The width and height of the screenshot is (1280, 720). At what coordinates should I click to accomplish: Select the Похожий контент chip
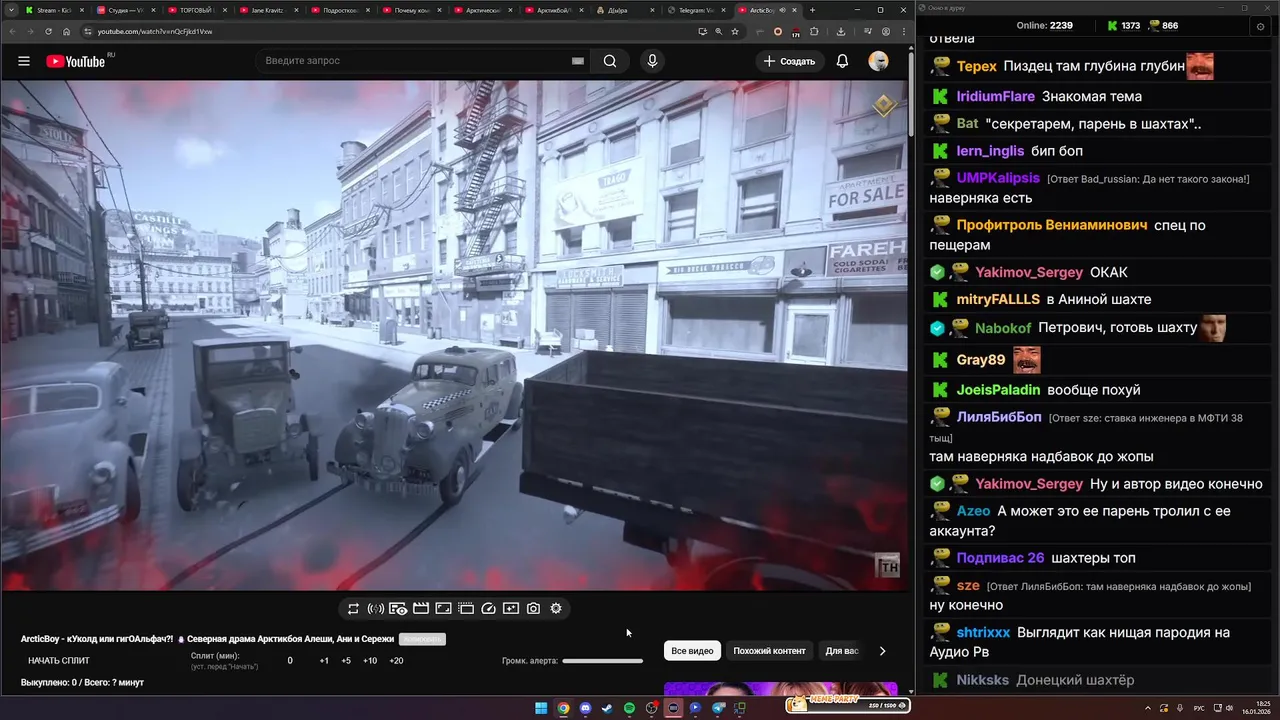(x=769, y=651)
